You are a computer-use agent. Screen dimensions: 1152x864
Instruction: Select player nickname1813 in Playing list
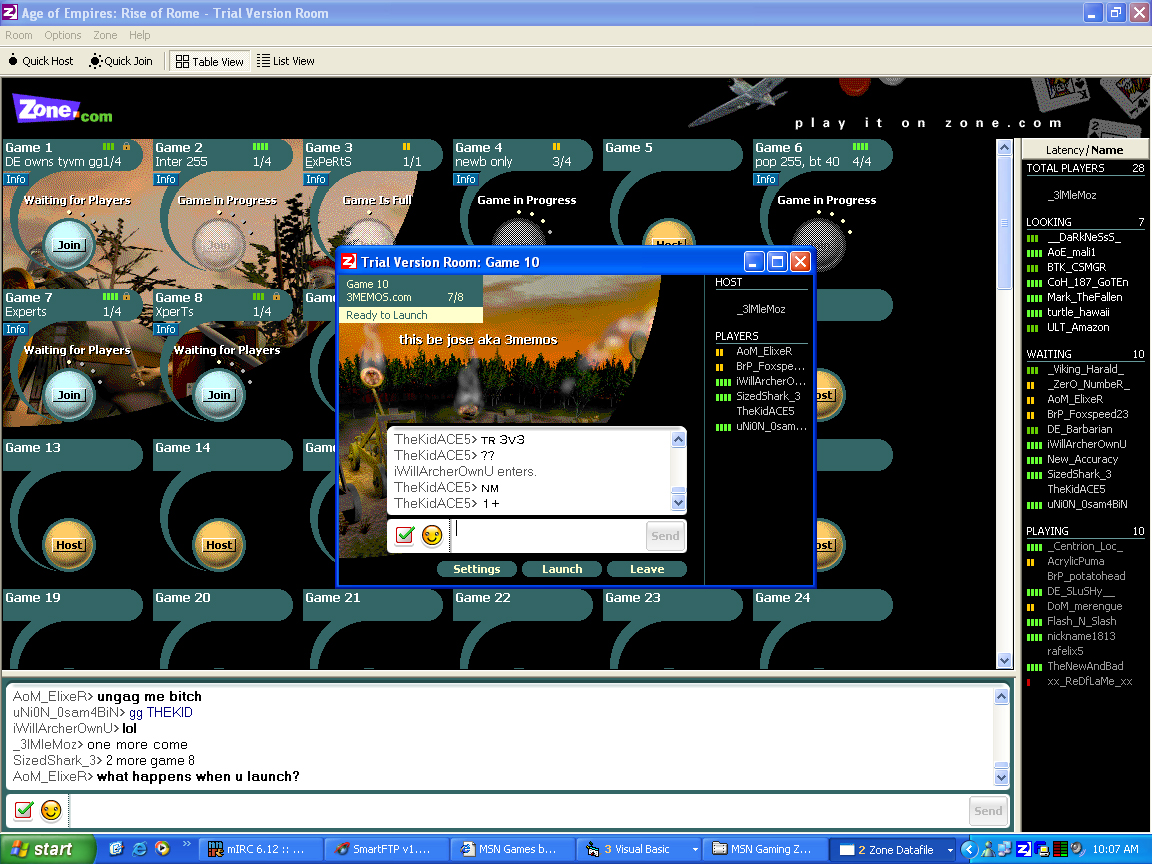pos(1081,636)
